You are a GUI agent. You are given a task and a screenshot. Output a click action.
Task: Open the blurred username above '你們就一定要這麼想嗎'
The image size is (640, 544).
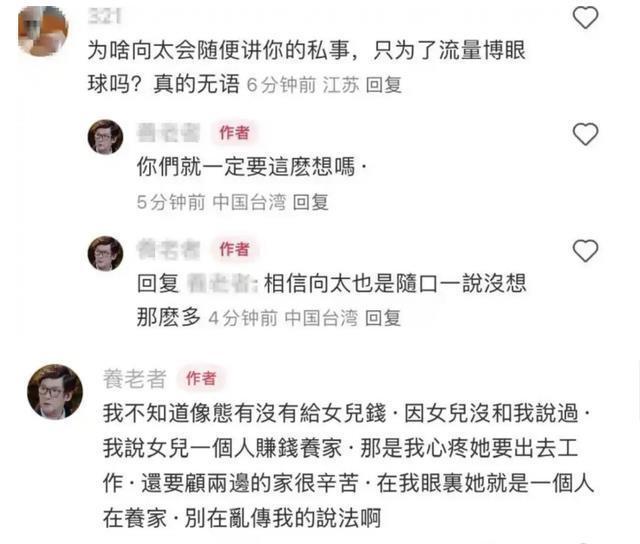(x=169, y=133)
